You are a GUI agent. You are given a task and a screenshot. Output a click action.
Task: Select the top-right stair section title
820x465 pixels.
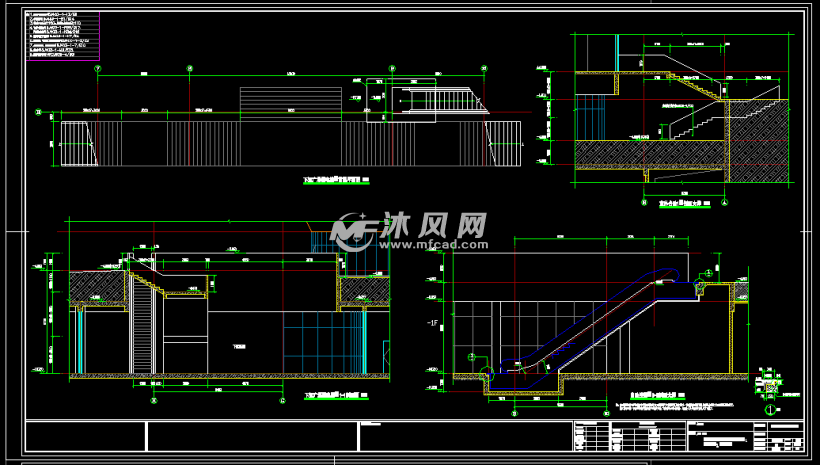(685, 203)
